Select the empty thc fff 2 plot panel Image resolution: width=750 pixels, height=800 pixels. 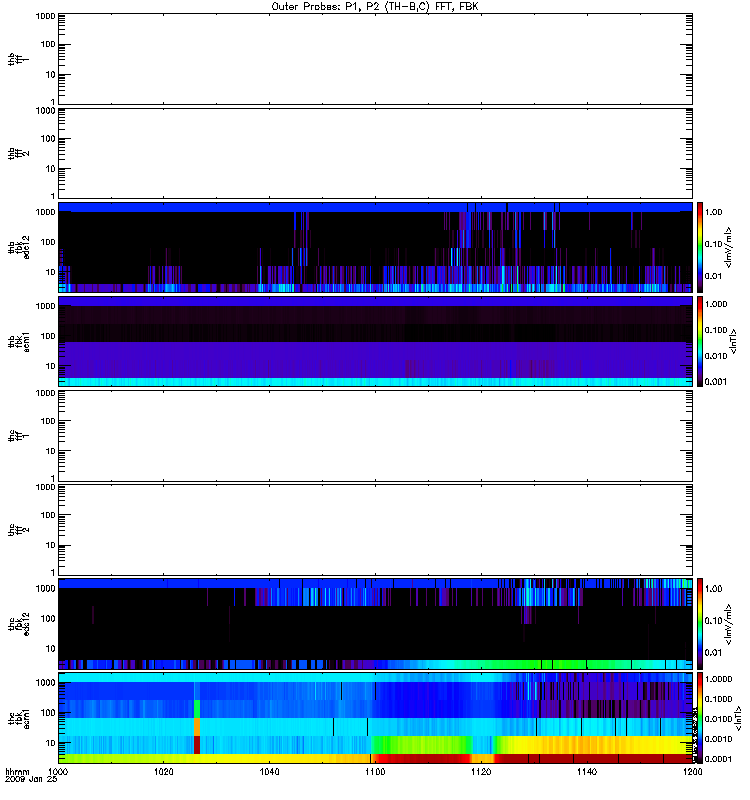375,530
